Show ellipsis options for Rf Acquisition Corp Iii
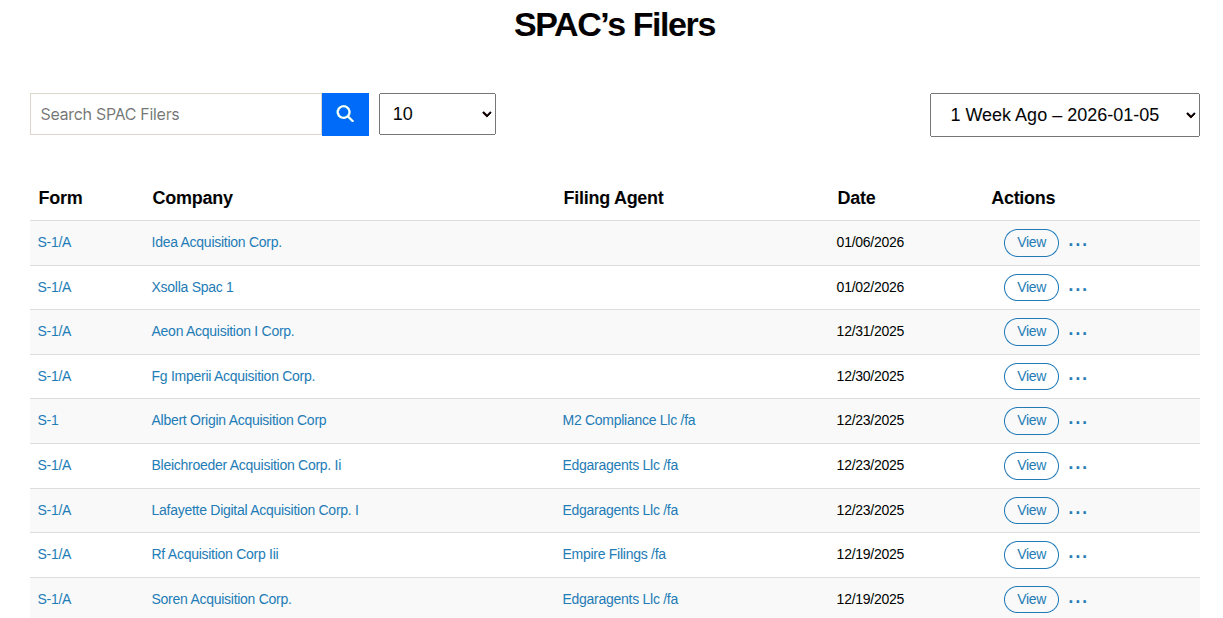 [x=1077, y=556]
